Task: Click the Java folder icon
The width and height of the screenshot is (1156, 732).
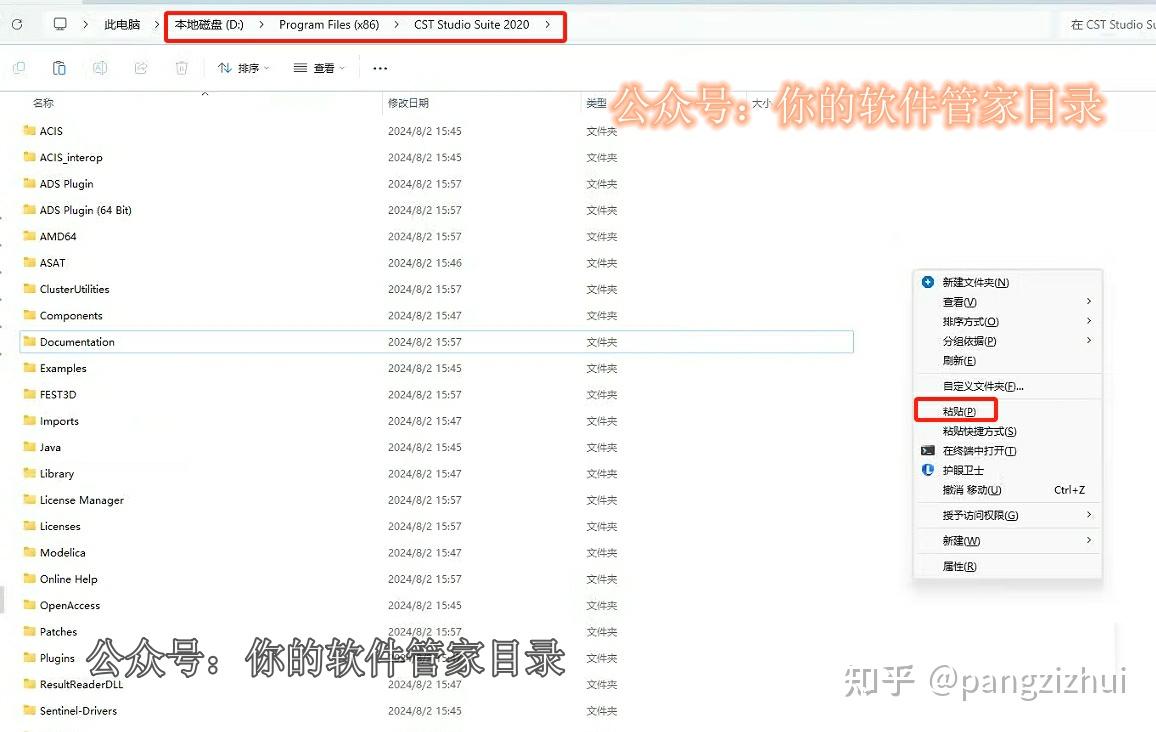Action: (x=29, y=447)
